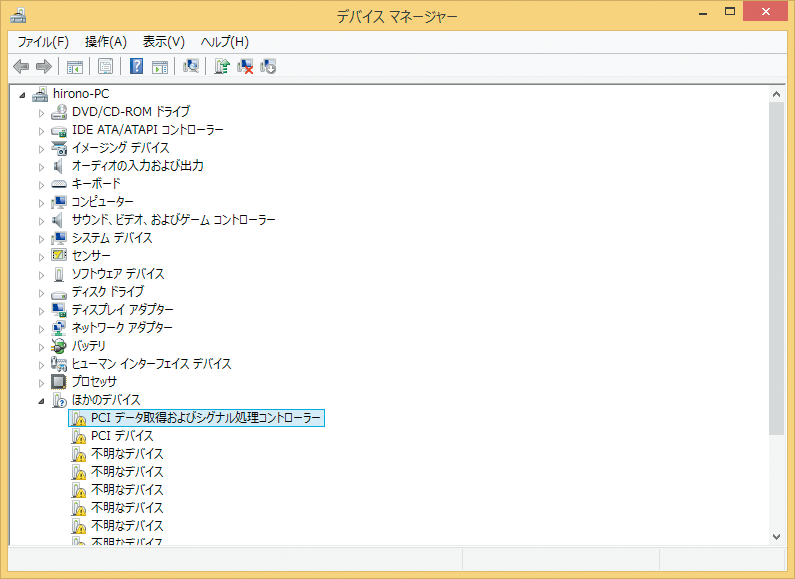Expand the ディスク ドライブ node arrow

point(42,293)
